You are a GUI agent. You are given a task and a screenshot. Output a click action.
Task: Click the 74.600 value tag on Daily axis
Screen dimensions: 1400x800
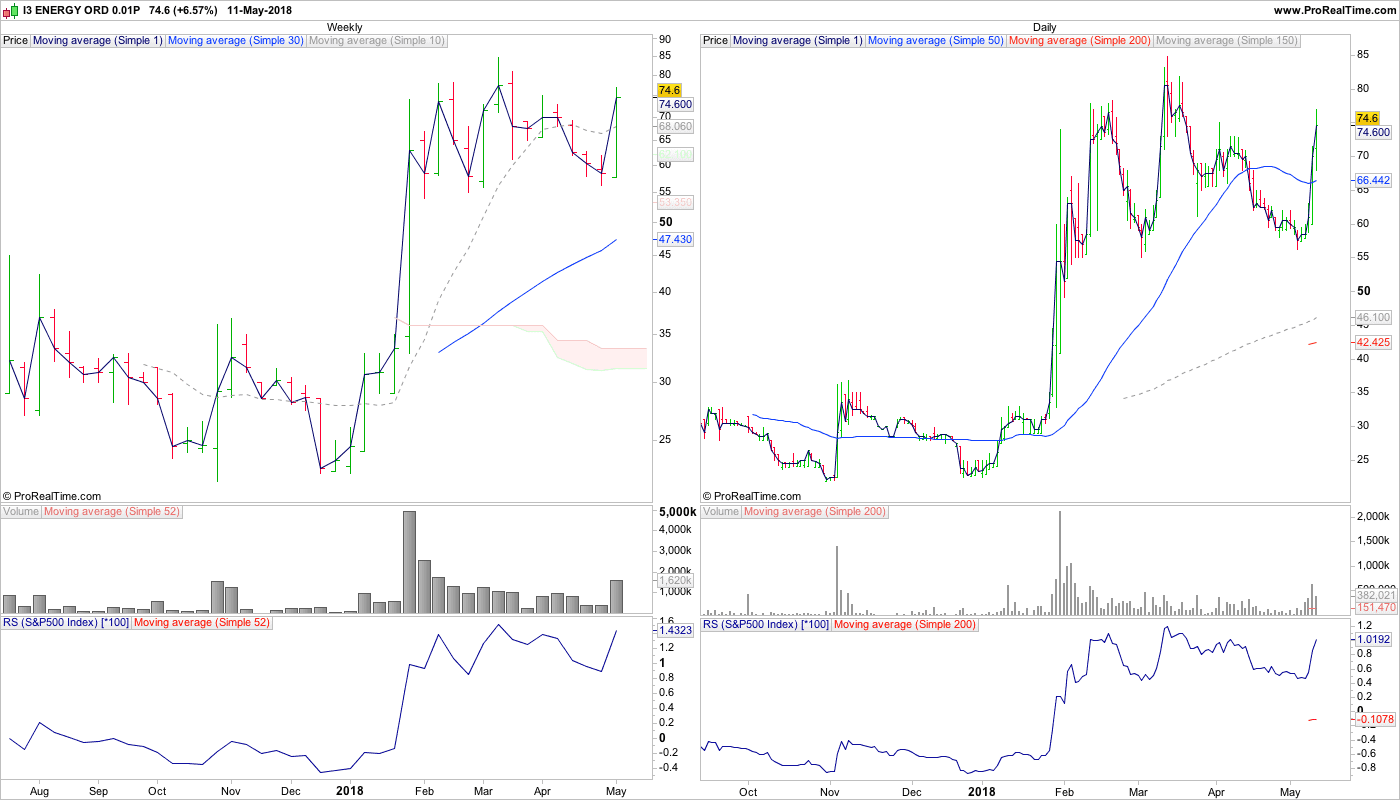(x=1374, y=132)
